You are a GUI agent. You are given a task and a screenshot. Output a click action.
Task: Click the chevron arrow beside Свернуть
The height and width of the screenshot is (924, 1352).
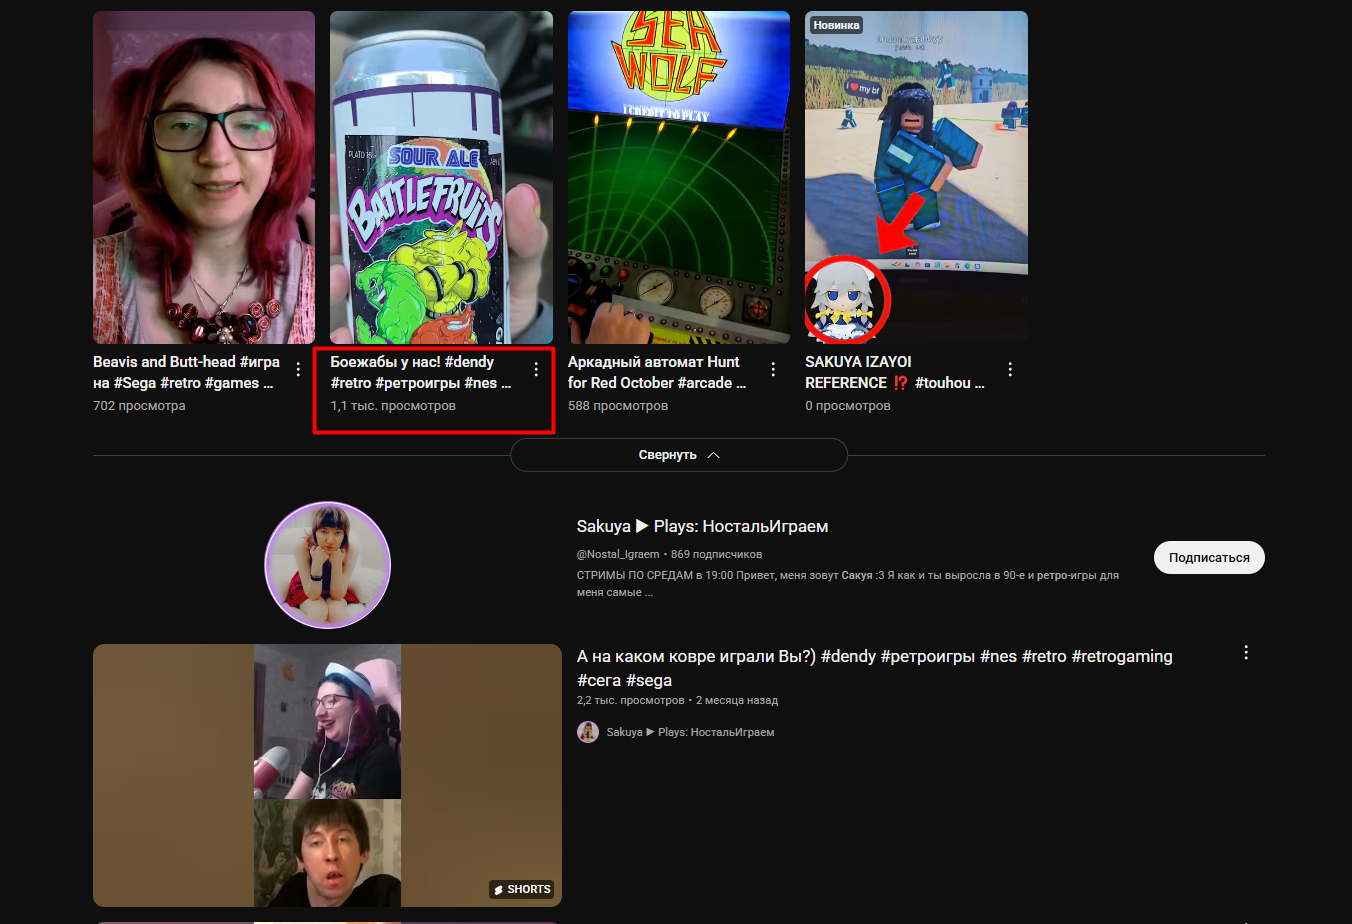(x=713, y=455)
